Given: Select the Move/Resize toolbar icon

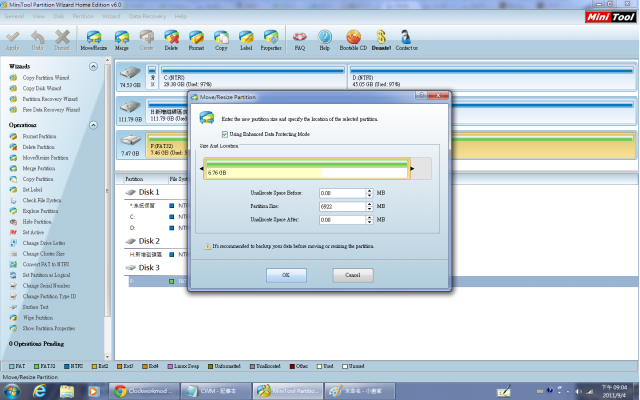Looking at the screenshot, I should pos(93,40).
